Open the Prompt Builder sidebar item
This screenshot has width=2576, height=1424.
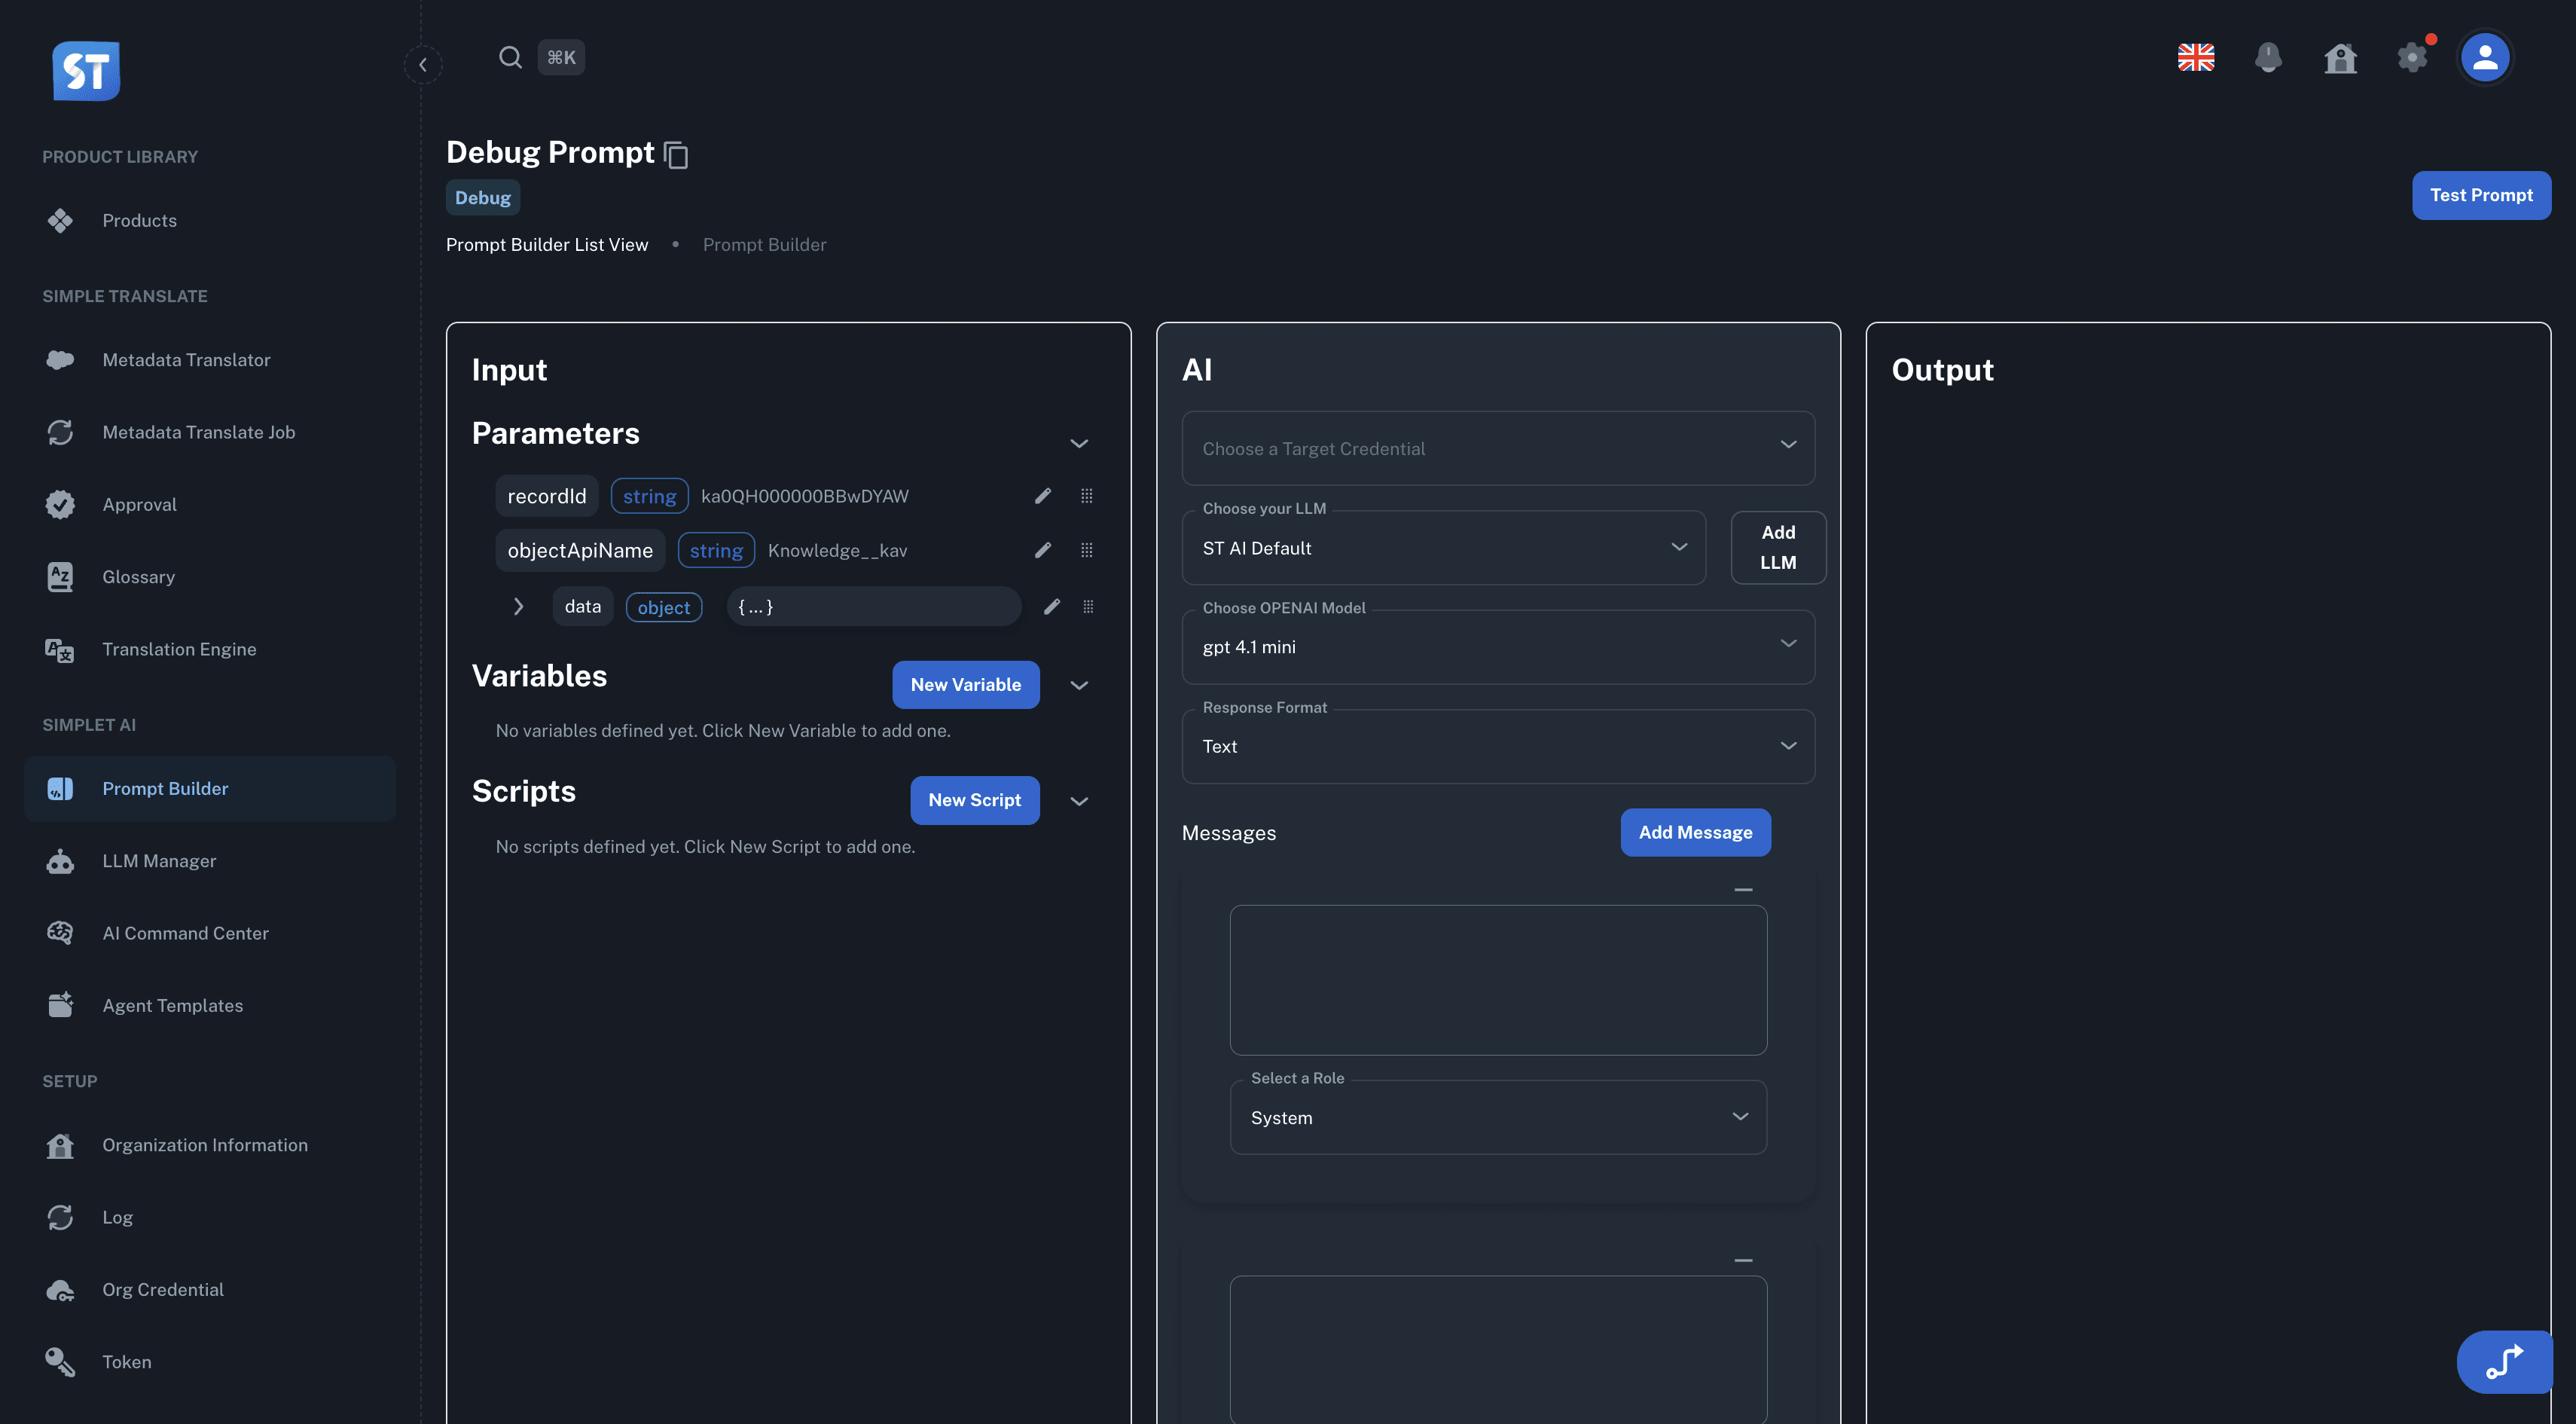165,788
